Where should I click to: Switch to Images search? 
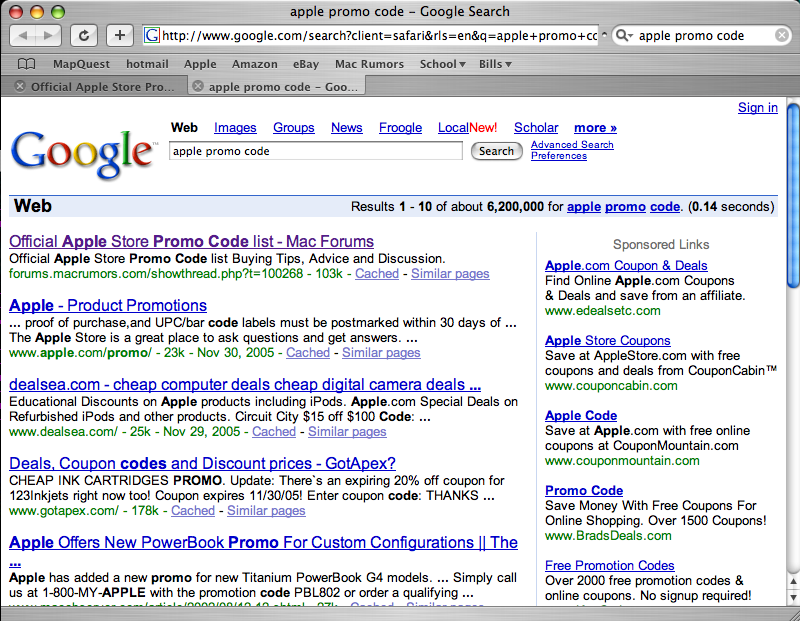click(235, 128)
